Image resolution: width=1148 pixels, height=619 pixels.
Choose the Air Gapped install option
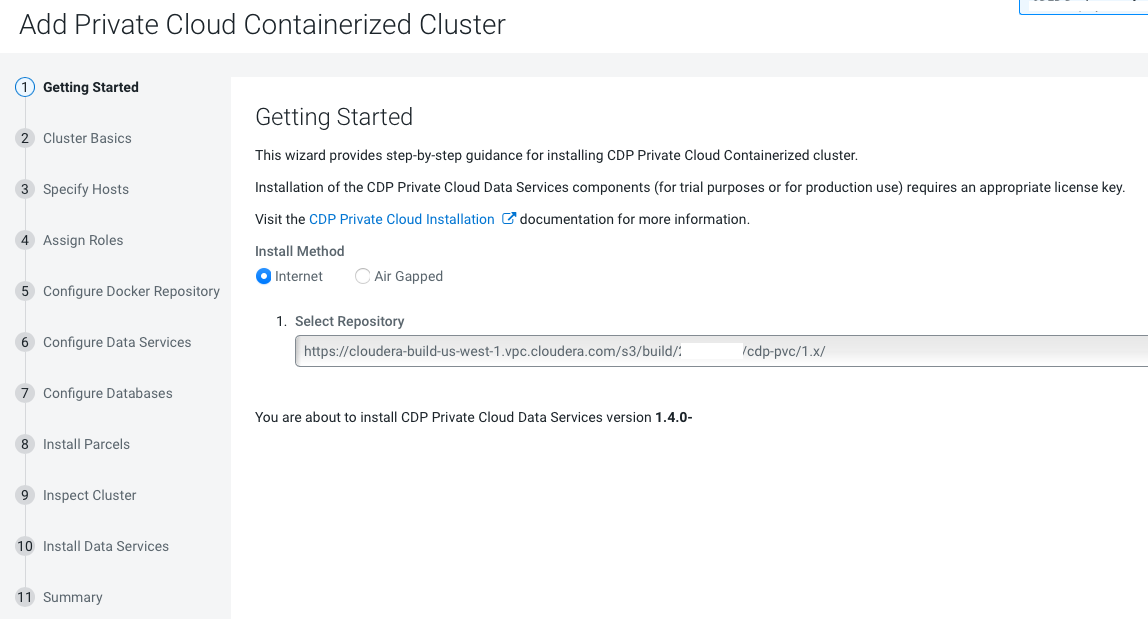coord(363,276)
